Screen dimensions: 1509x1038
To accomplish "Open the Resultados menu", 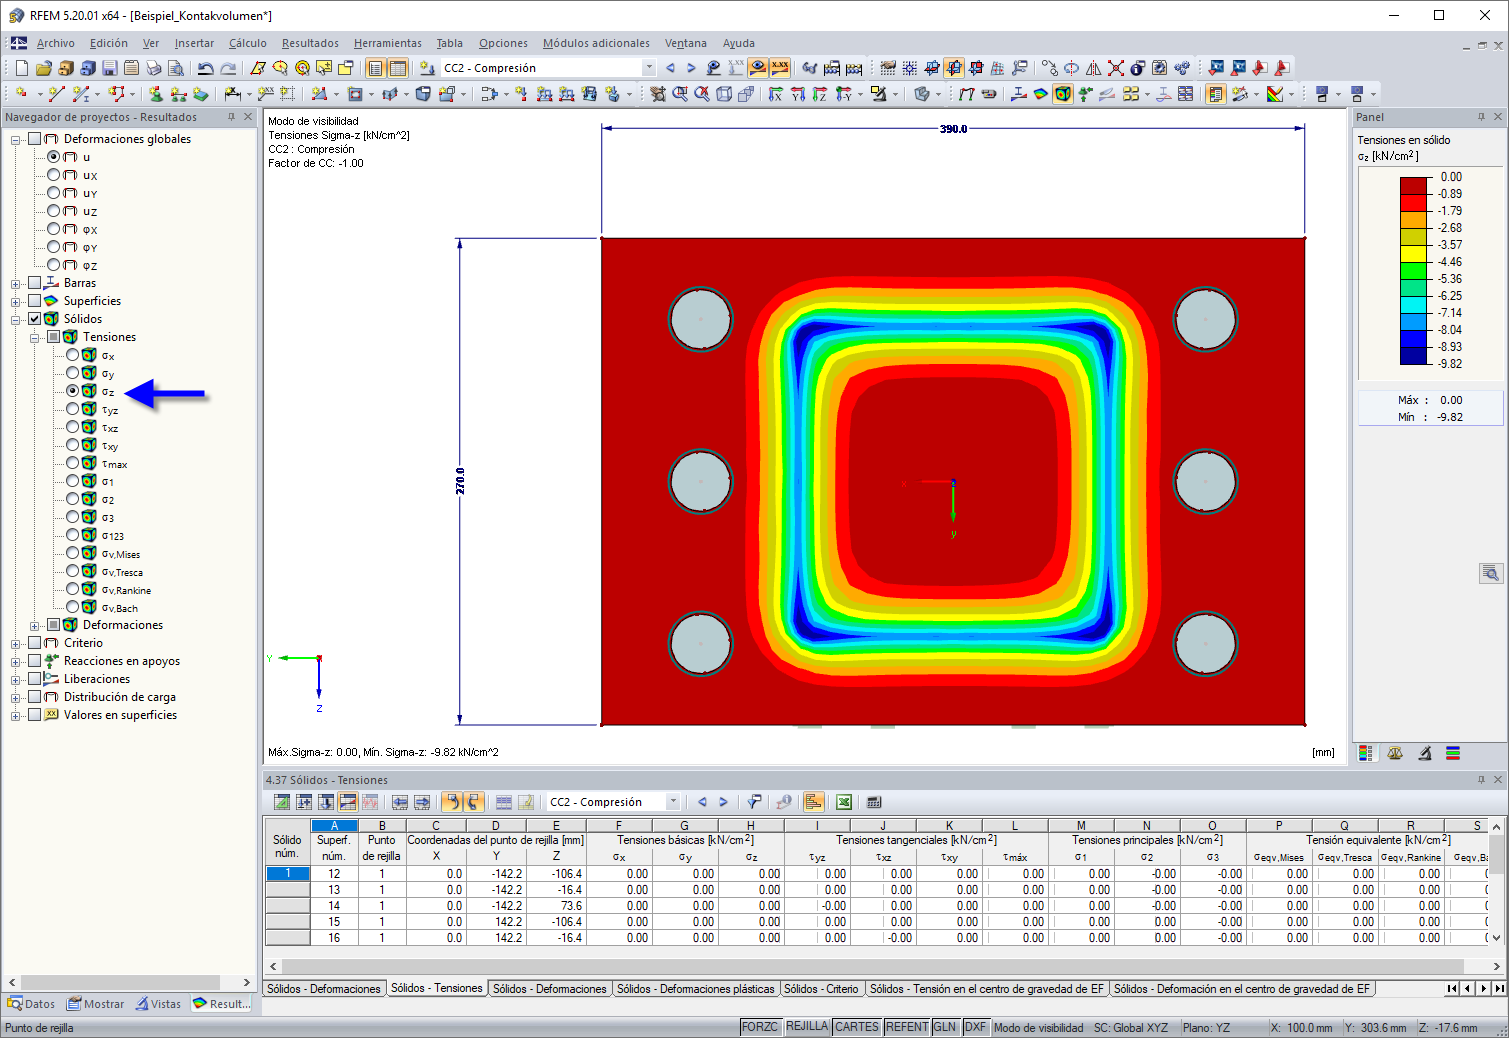I will tap(310, 43).
